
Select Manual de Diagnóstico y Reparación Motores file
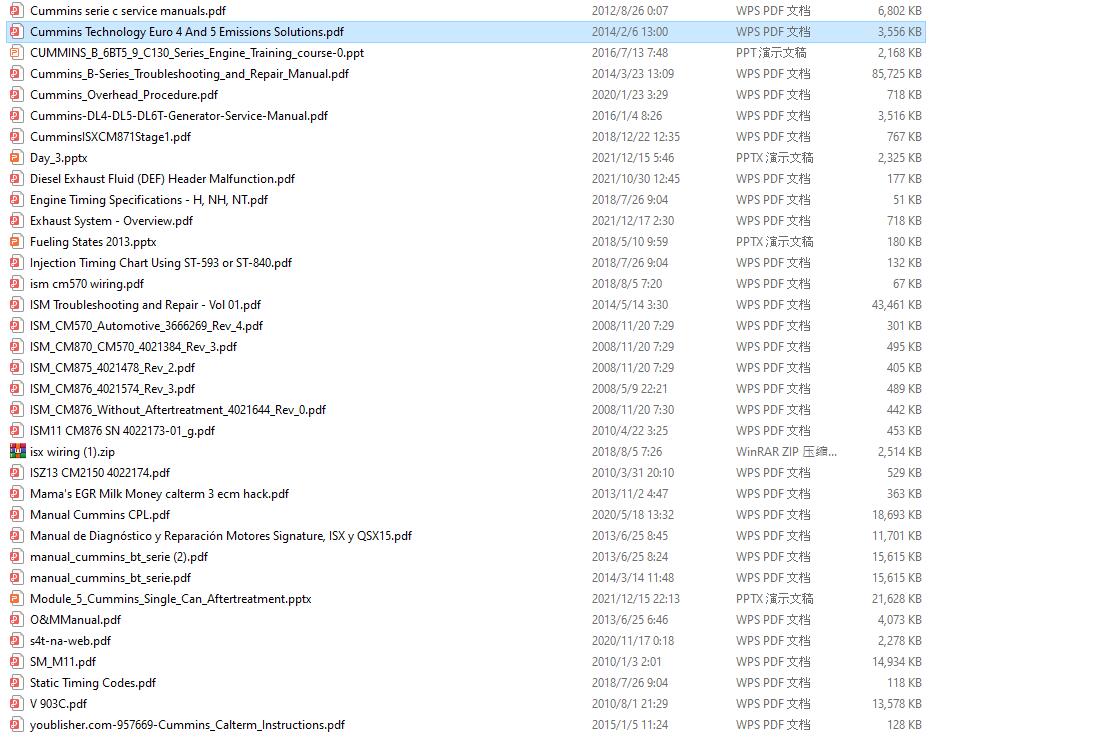pos(221,536)
